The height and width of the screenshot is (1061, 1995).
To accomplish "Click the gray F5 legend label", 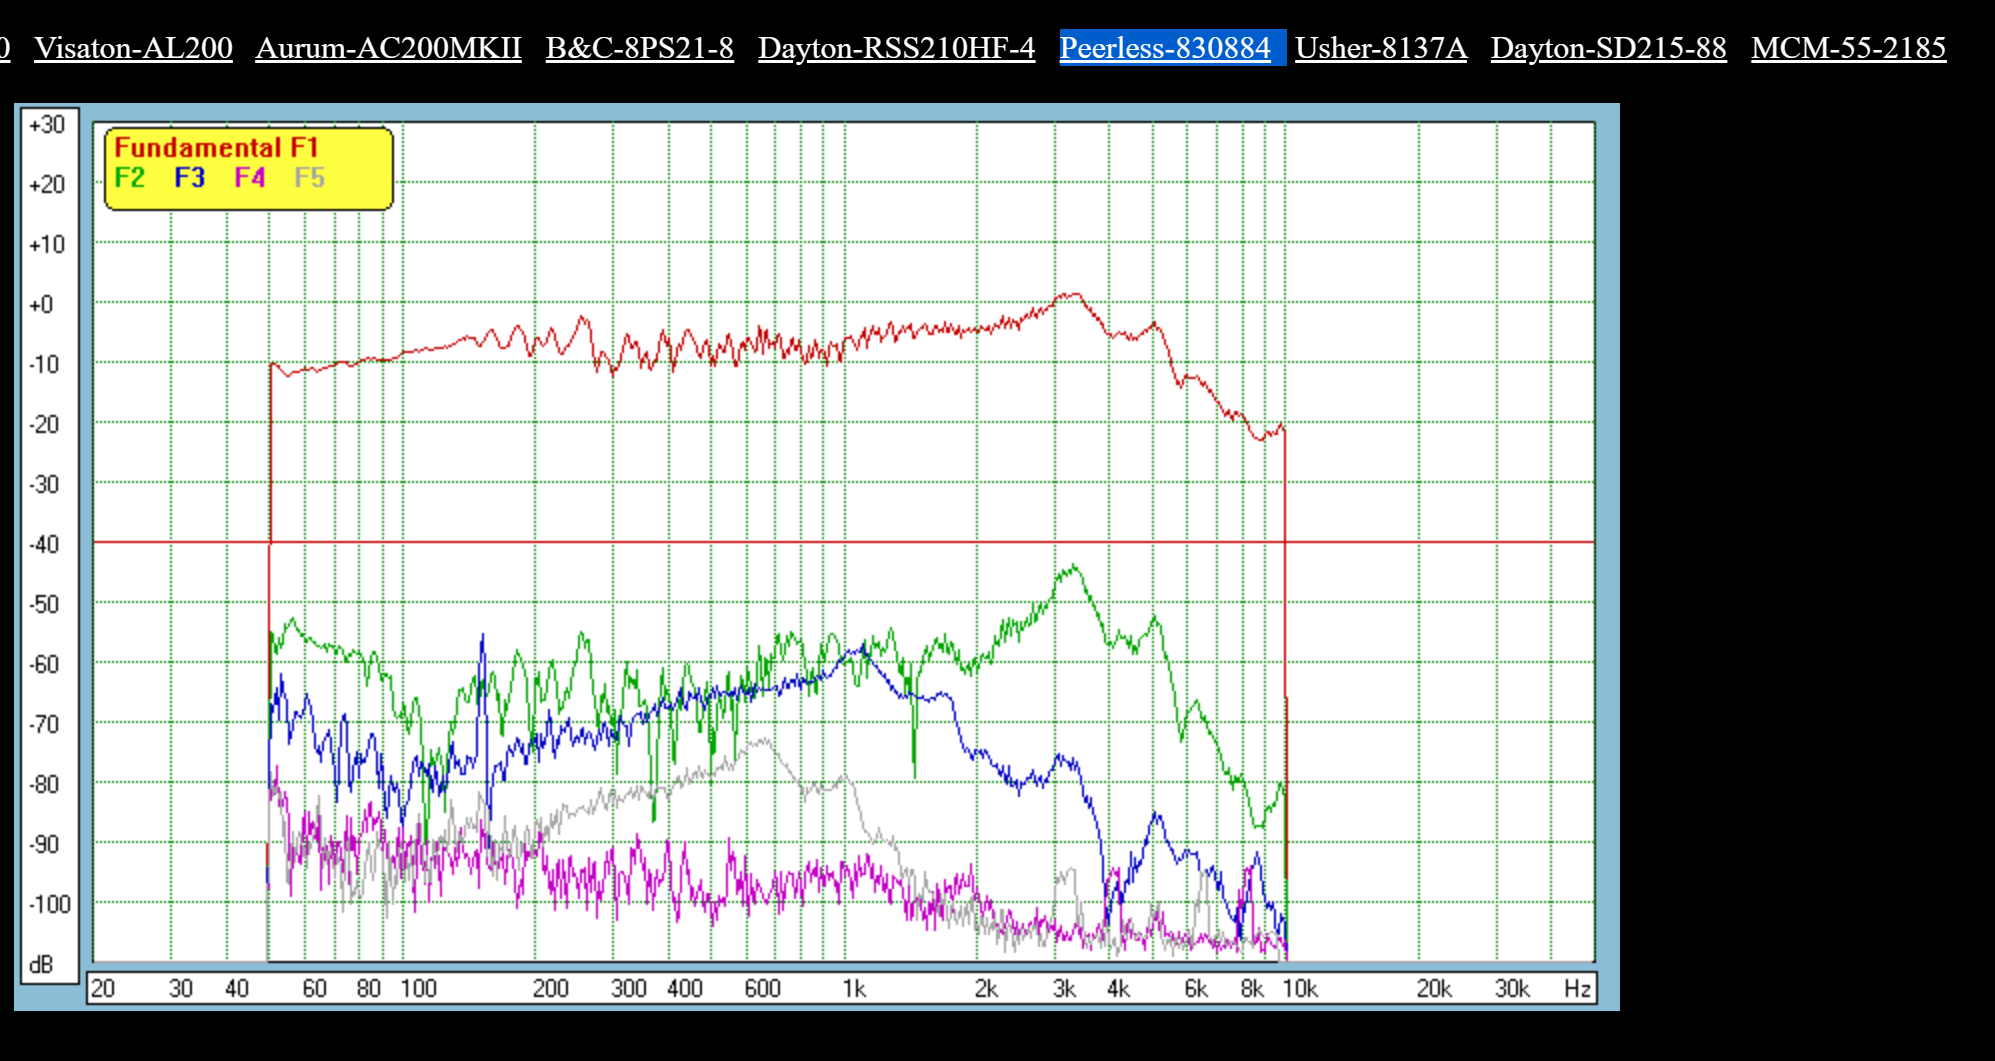I will click(x=310, y=178).
